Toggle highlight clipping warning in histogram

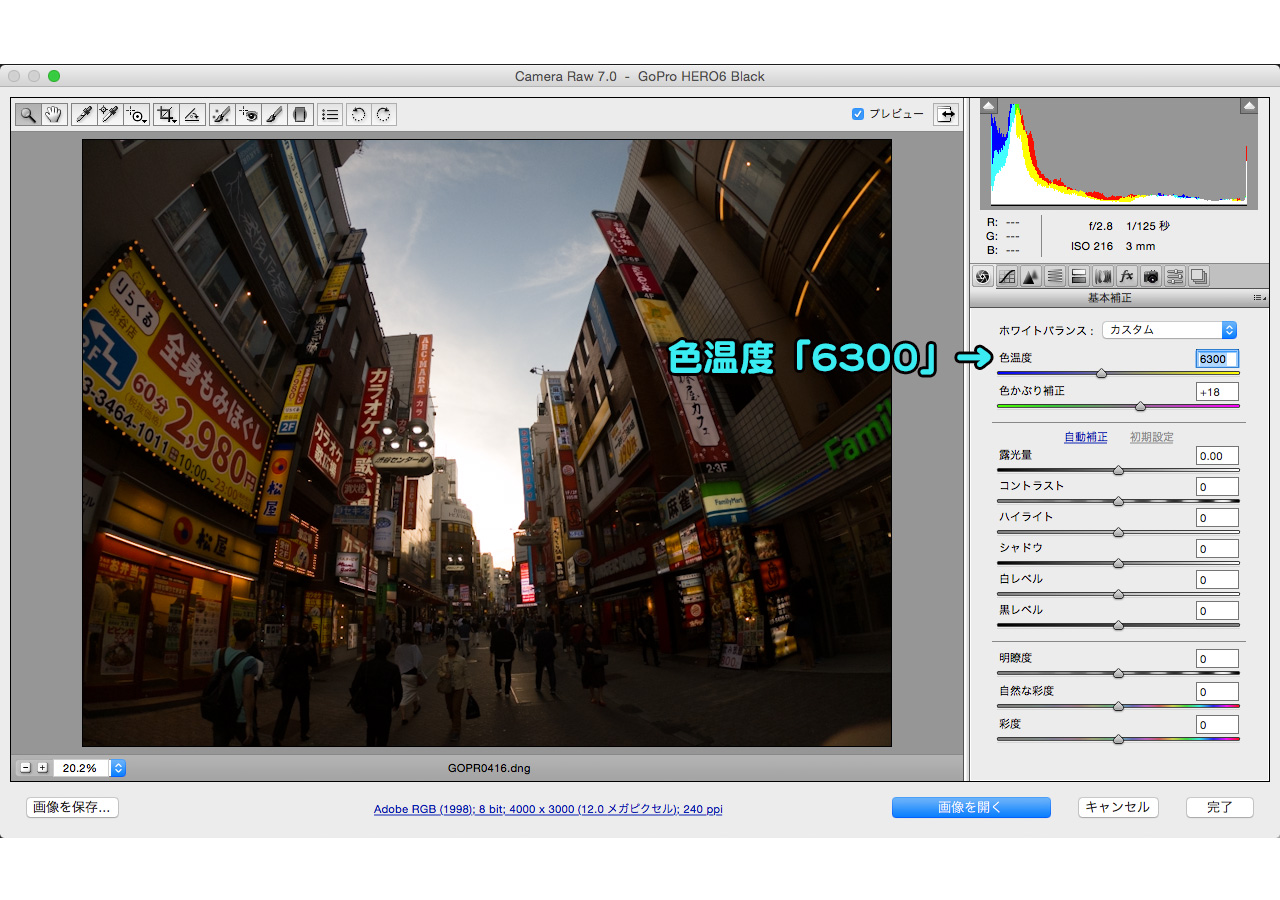pos(1248,106)
